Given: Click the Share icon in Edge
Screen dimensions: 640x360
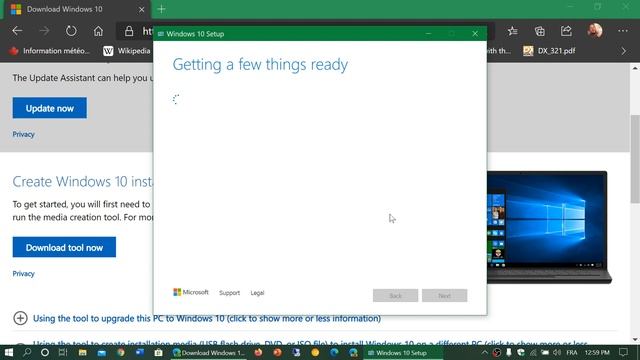Looking at the screenshot, I should pos(566,31).
